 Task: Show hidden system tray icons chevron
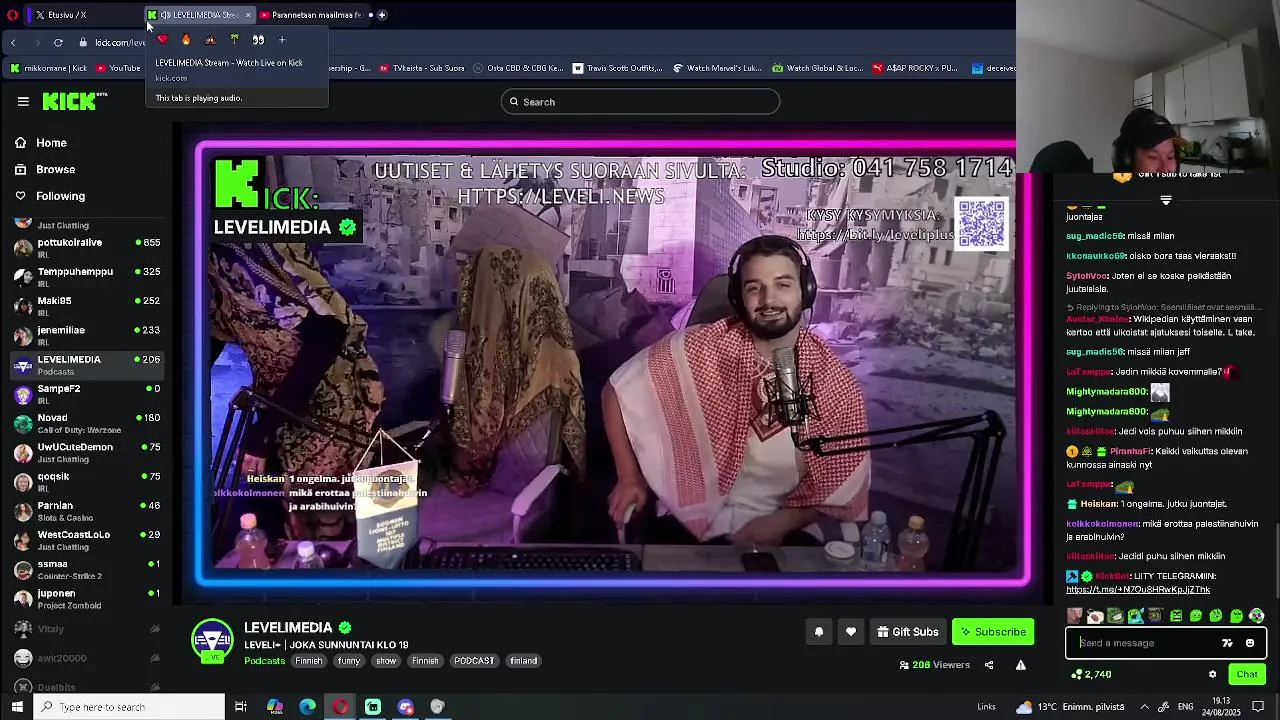point(1145,707)
